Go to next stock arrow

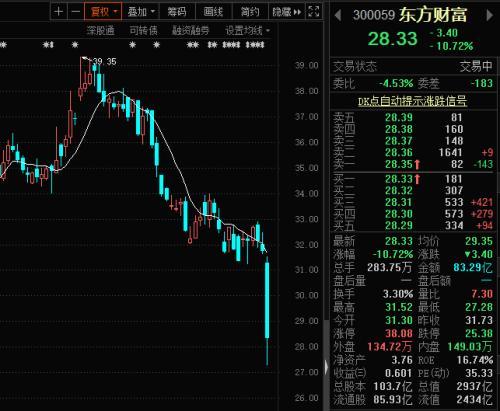click(489, 15)
